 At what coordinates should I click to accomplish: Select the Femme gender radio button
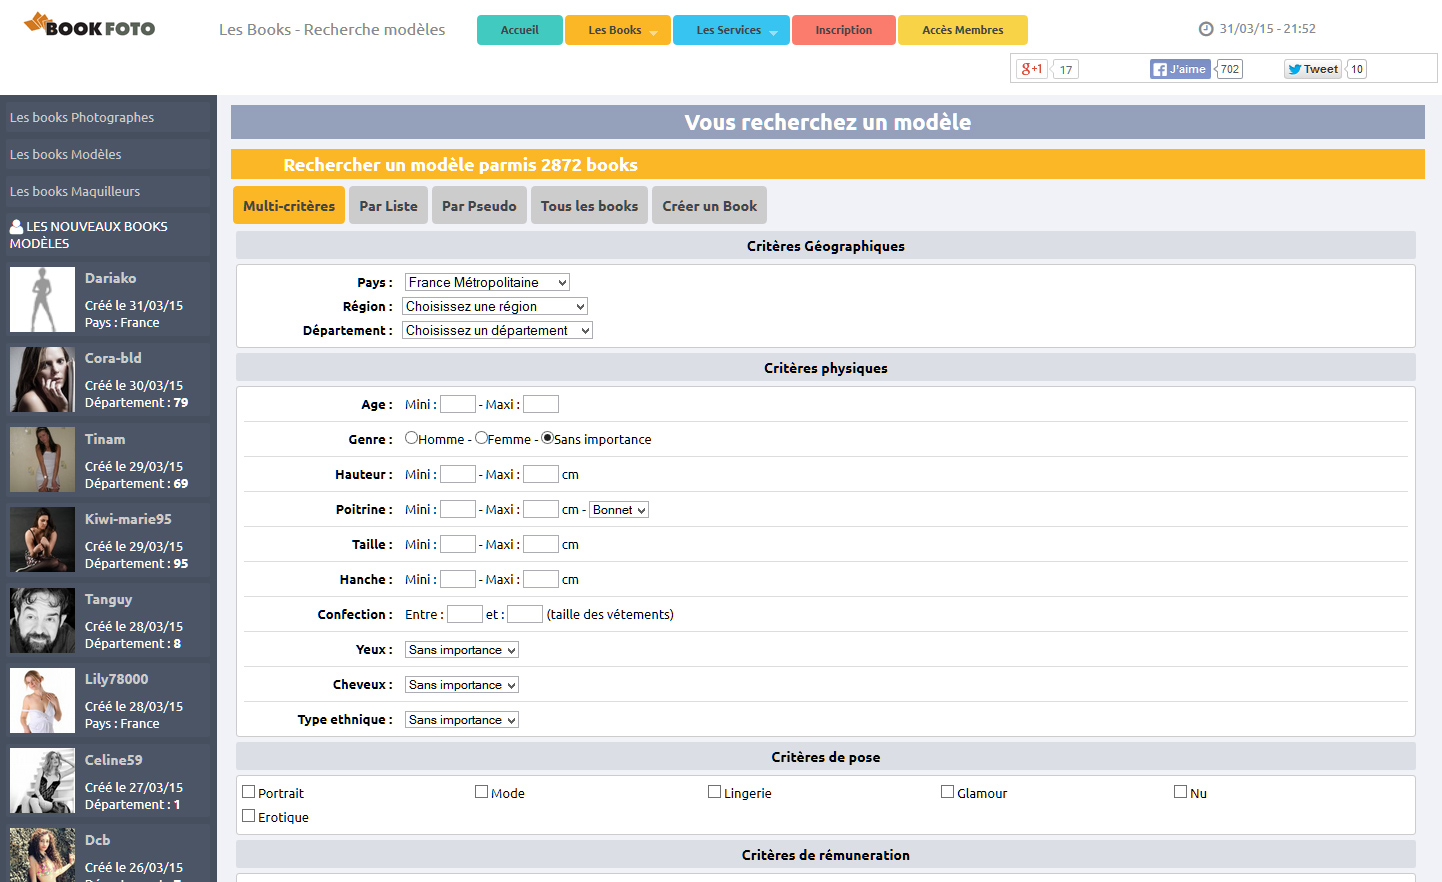tap(481, 438)
